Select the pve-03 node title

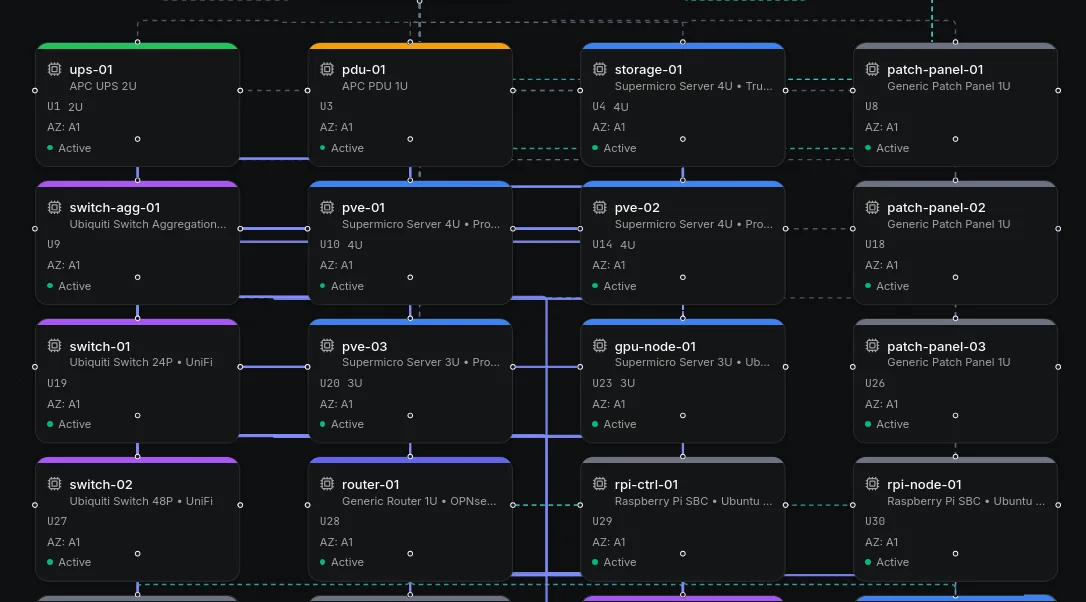tap(364, 346)
